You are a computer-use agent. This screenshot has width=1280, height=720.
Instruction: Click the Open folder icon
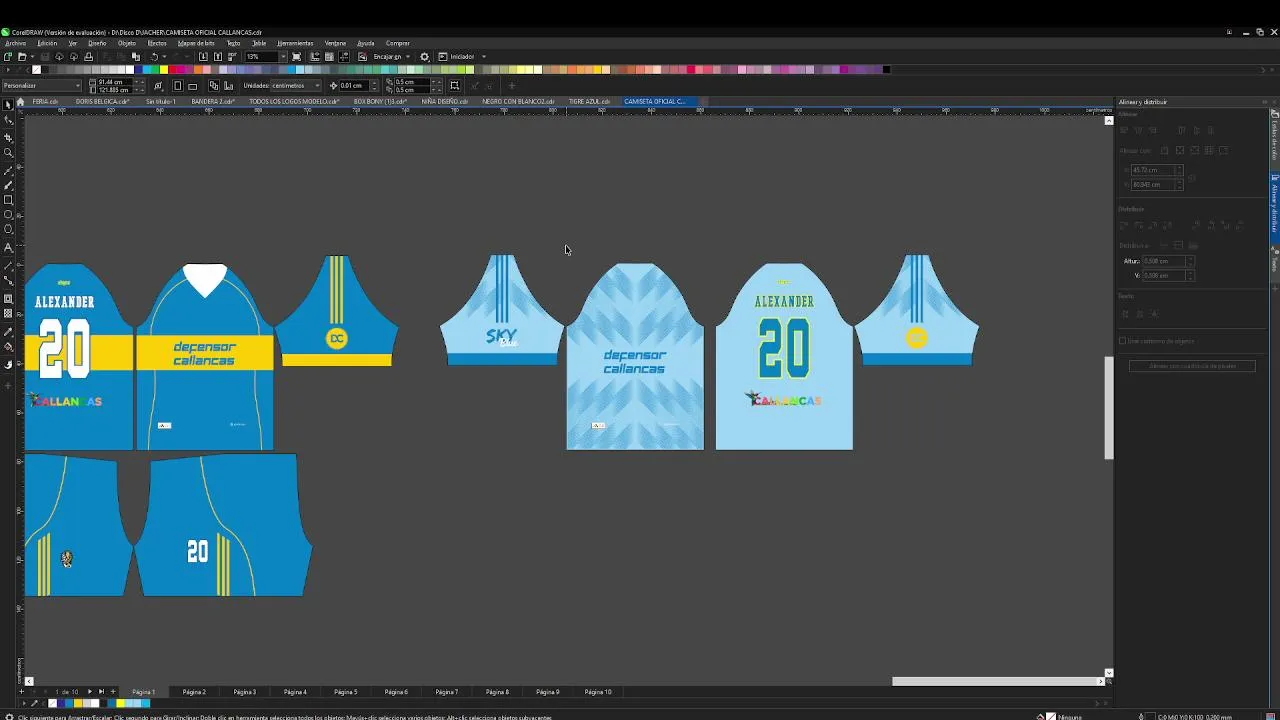[x=21, y=57]
